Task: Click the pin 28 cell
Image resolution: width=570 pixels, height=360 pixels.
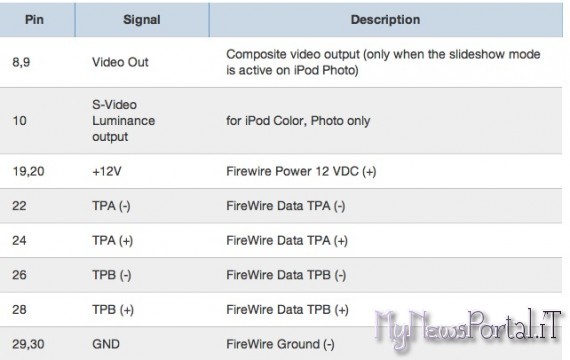Action: point(19,309)
